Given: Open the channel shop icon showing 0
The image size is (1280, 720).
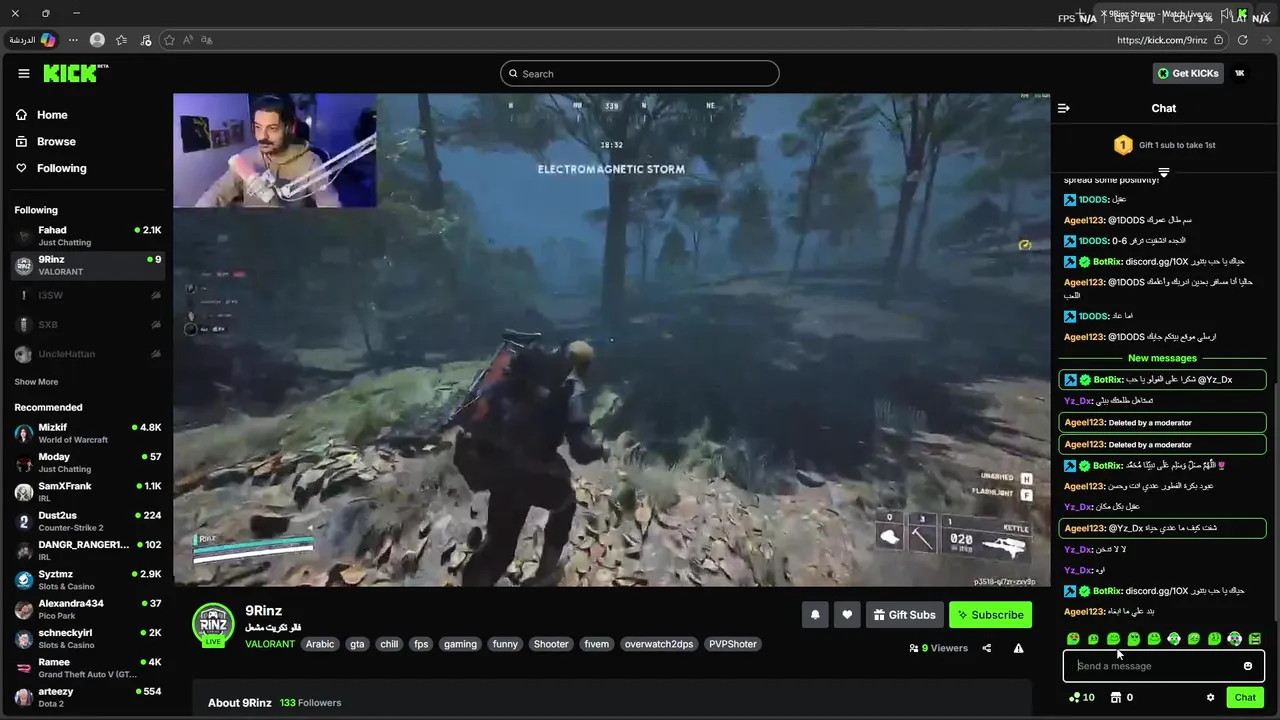Looking at the screenshot, I should point(1121,697).
